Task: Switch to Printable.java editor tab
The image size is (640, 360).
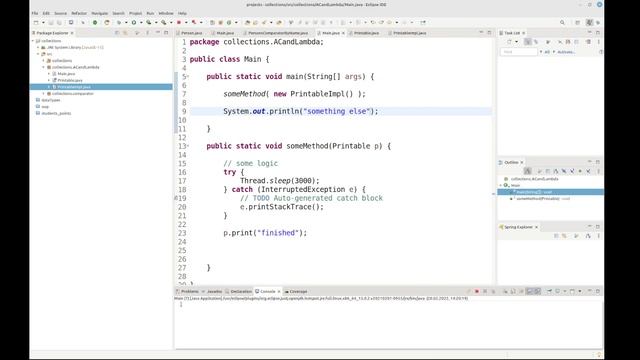Action: (x=366, y=33)
